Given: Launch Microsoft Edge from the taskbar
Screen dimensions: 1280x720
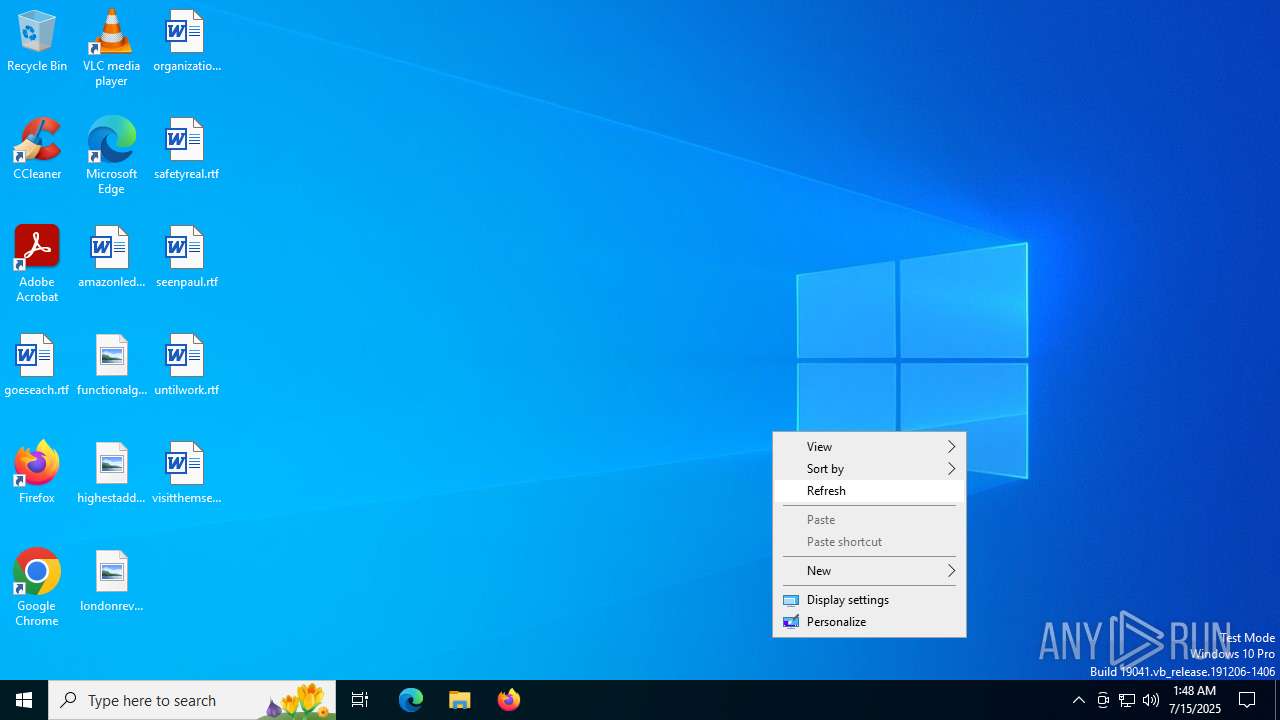Looking at the screenshot, I should coord(411,700).
